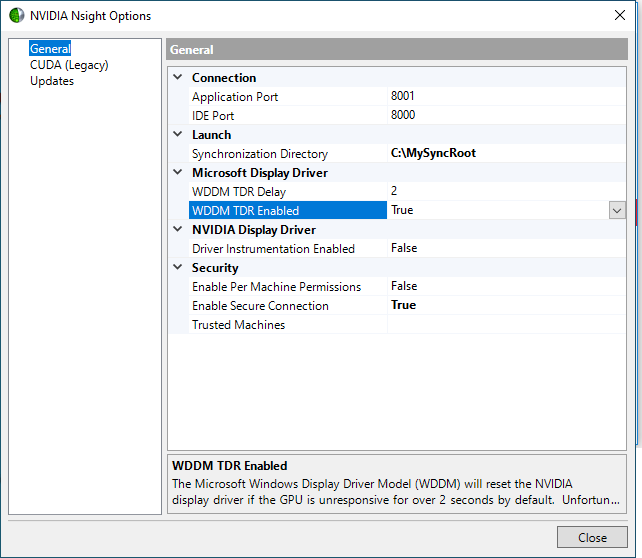The width and height of the screenshot is (642, 558).
Task: Collapse the Launch section
Action: pyautogui.click(x=178, y=134)
